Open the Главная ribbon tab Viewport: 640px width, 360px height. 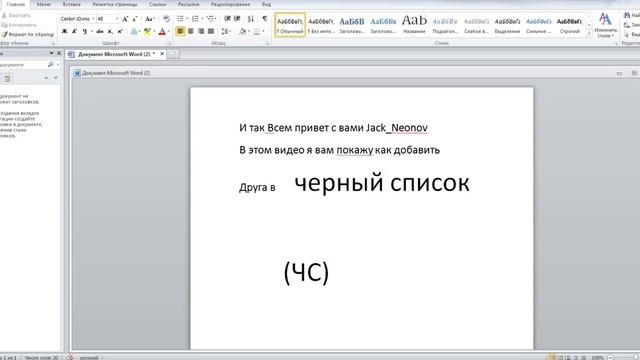coord(16,4)
